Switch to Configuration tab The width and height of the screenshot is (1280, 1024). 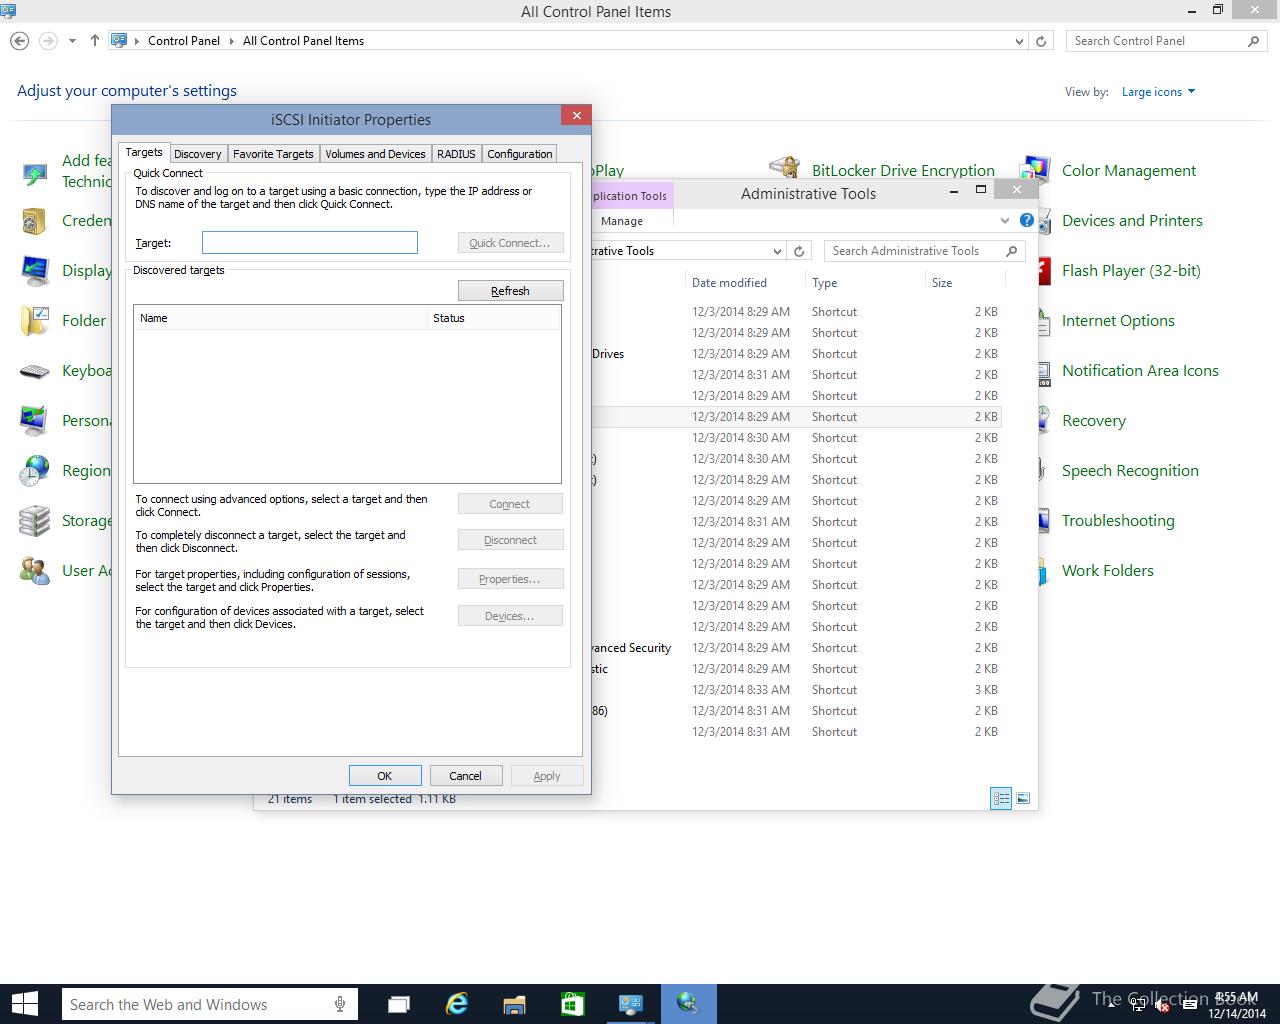click(519, 154)
